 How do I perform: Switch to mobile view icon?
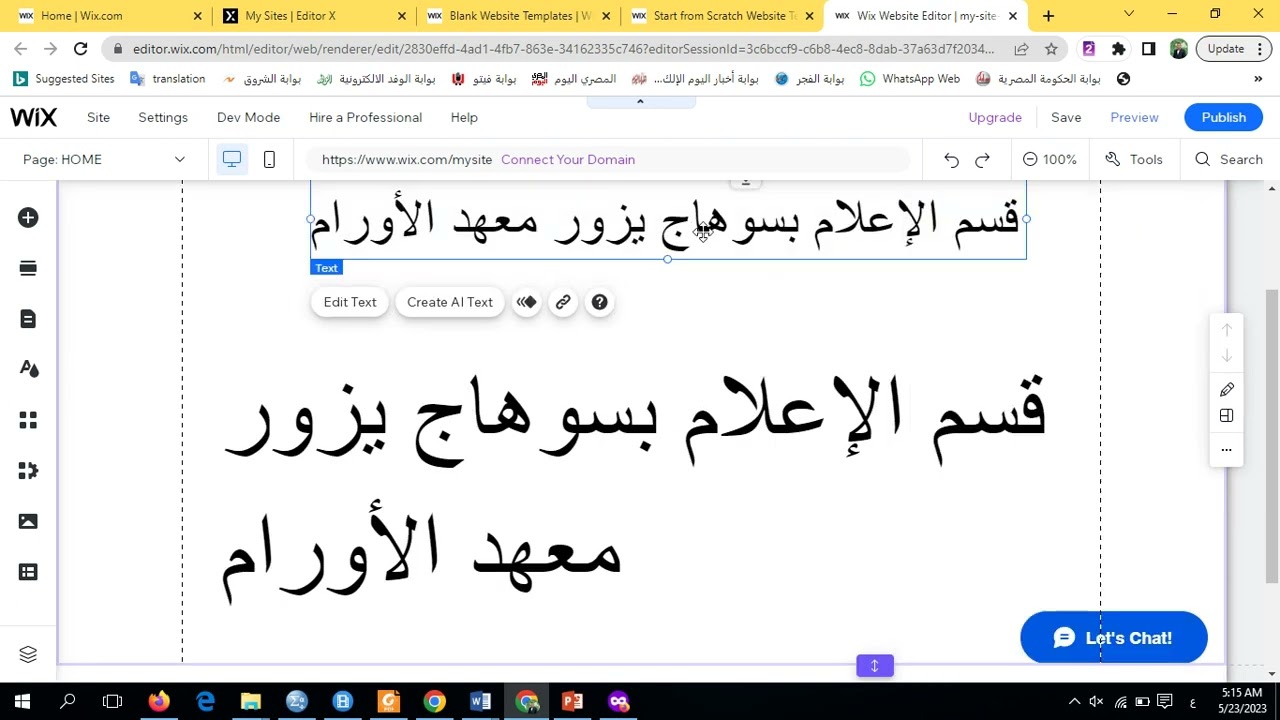(x=269, y=159)
